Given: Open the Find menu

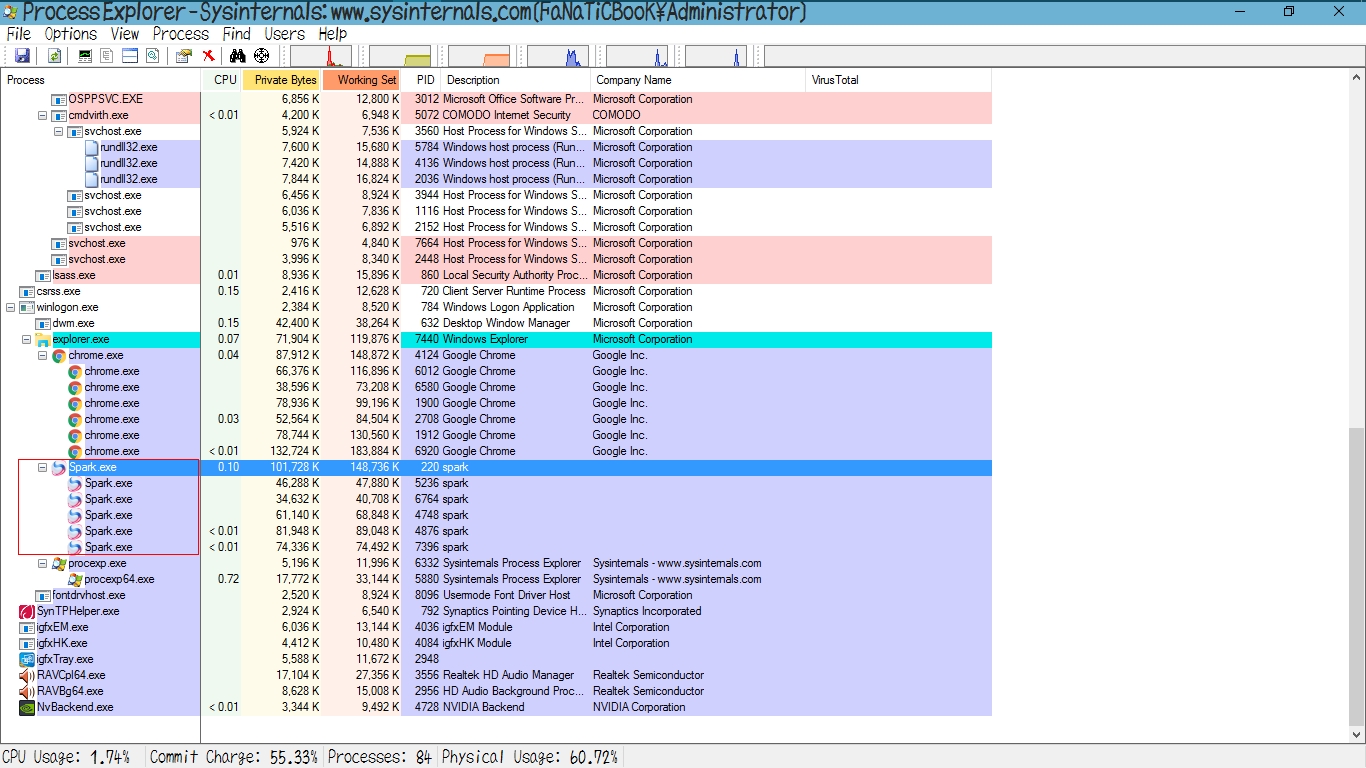Looking at the screenshot, I should [237, 34].
